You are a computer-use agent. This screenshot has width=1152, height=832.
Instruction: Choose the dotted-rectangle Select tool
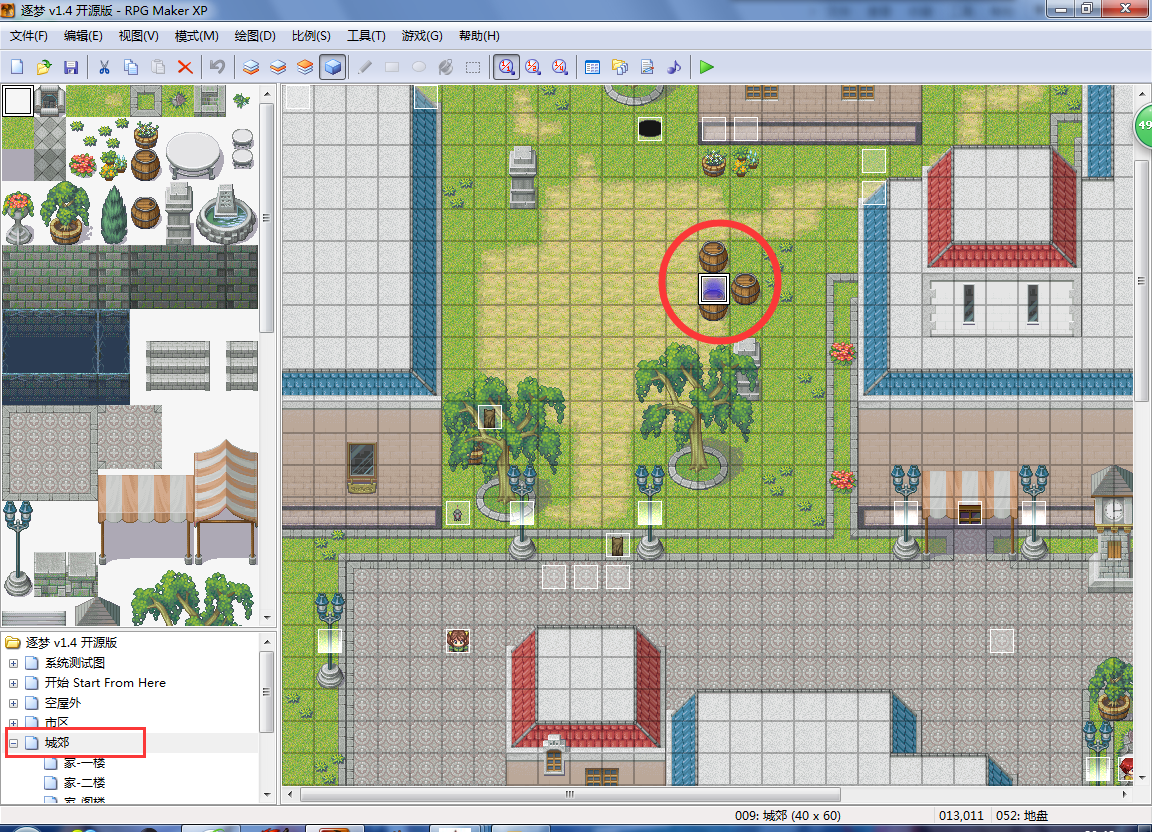click(x=473, y=68)
